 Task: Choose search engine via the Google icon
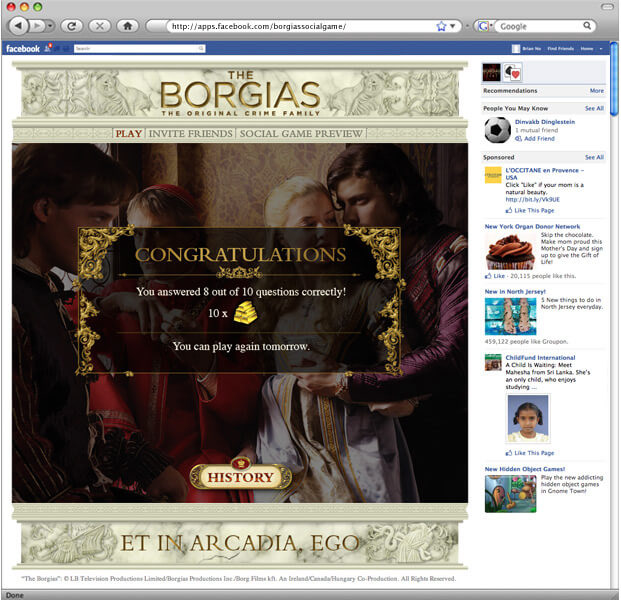(484, 27)
